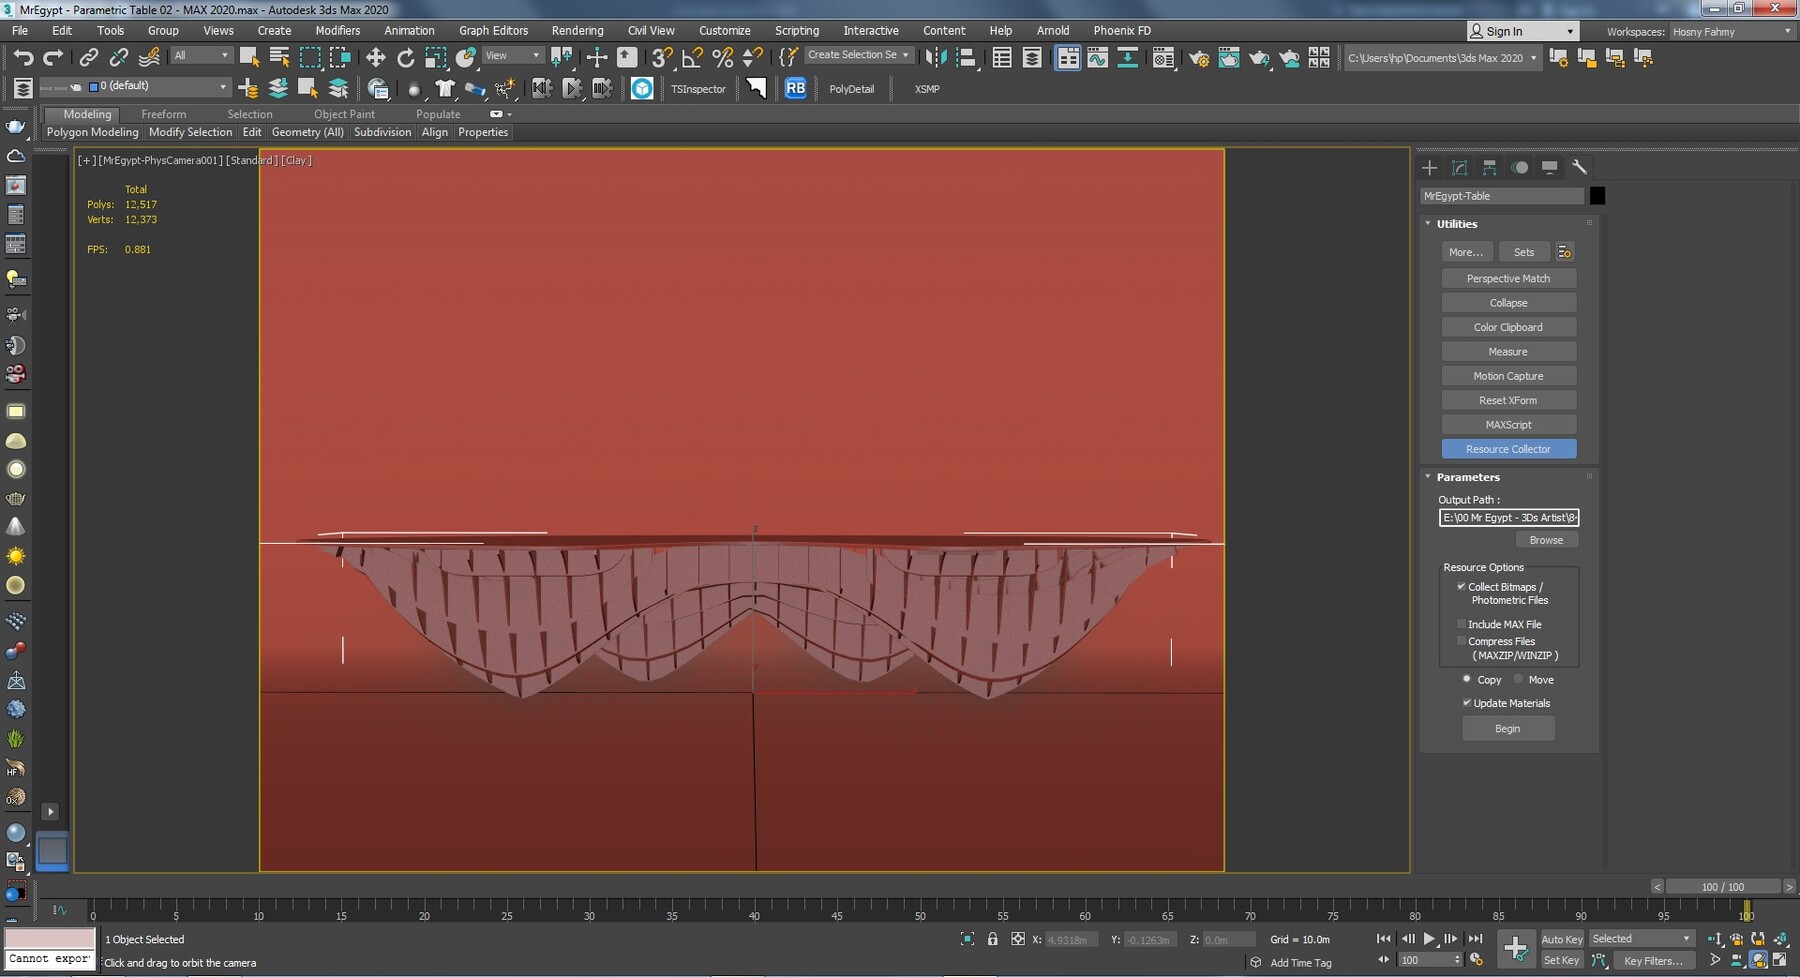The height and width of the screenshot is (977, 1800).
Task: Select the Select and Rotate tool
Action: pos(406,57)
